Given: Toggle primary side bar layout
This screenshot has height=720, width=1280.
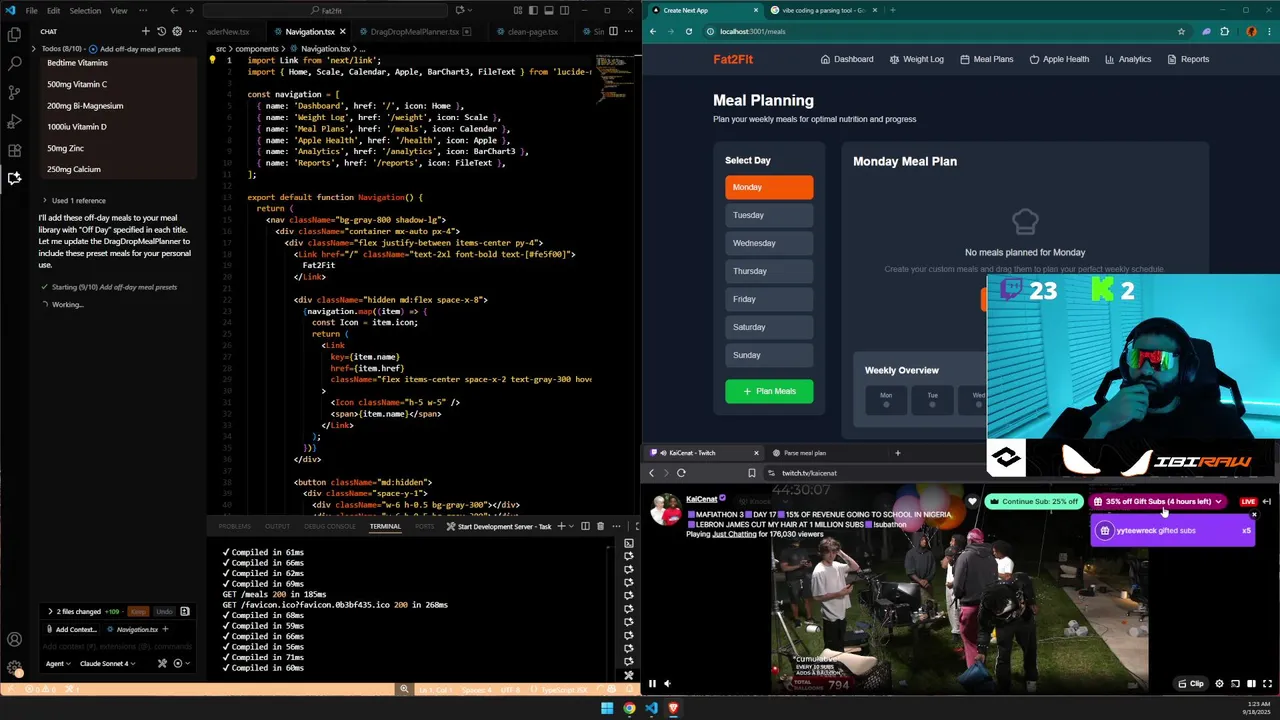Looking at the screenshot, I should pyautogui.click(x=532, y=10).
